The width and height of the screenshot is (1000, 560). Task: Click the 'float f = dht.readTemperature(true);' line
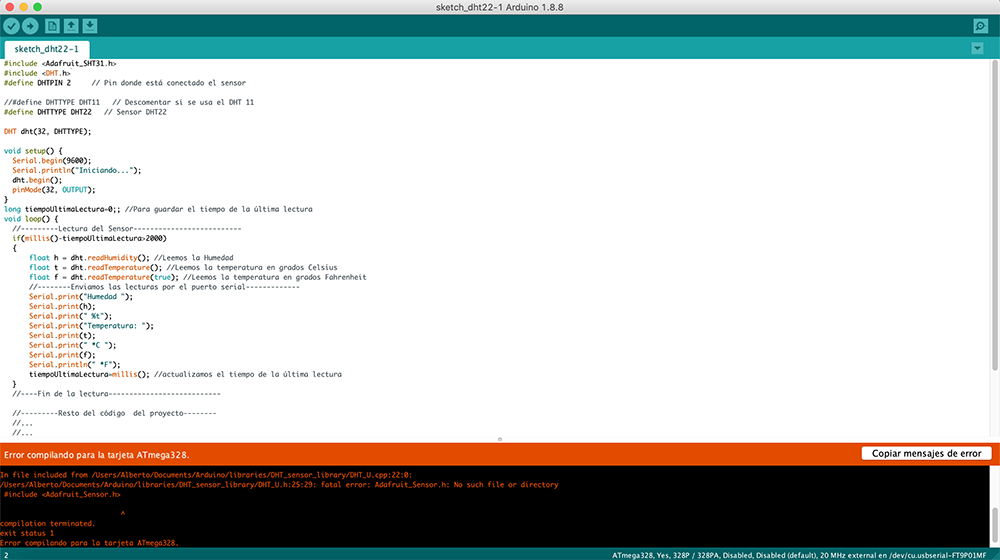198,277
